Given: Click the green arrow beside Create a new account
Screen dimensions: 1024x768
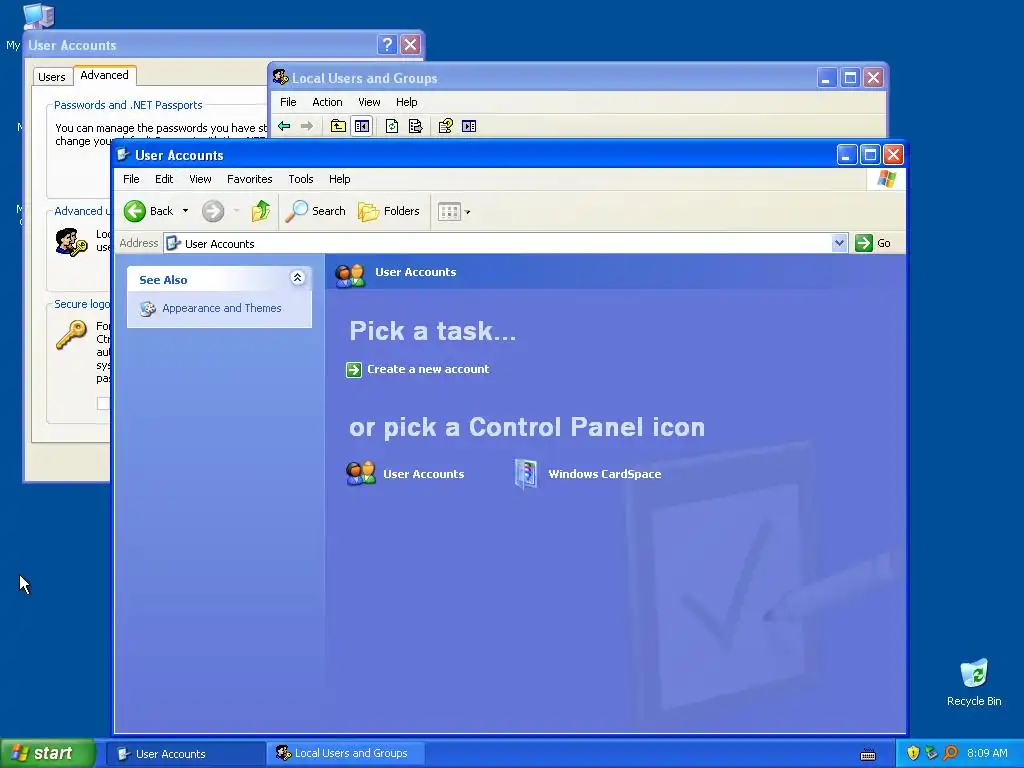Looking at the screenshot, I should coord(354,370).
